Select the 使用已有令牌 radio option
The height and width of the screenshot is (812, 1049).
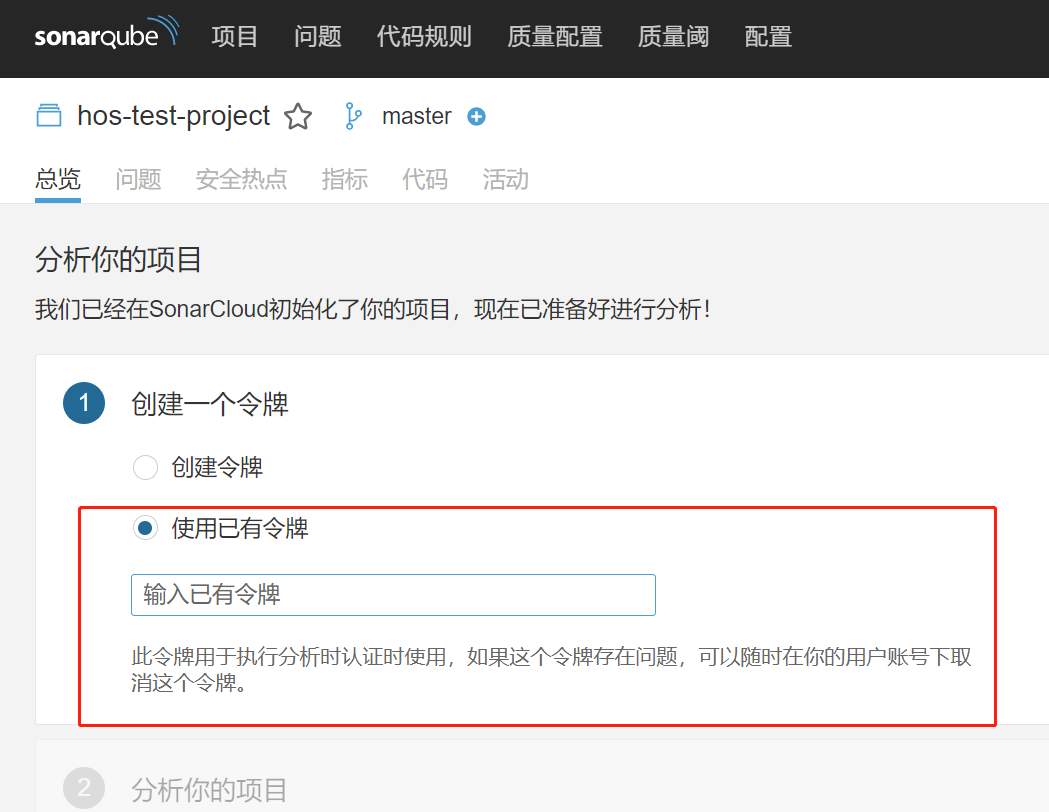(x=146, y=528)
